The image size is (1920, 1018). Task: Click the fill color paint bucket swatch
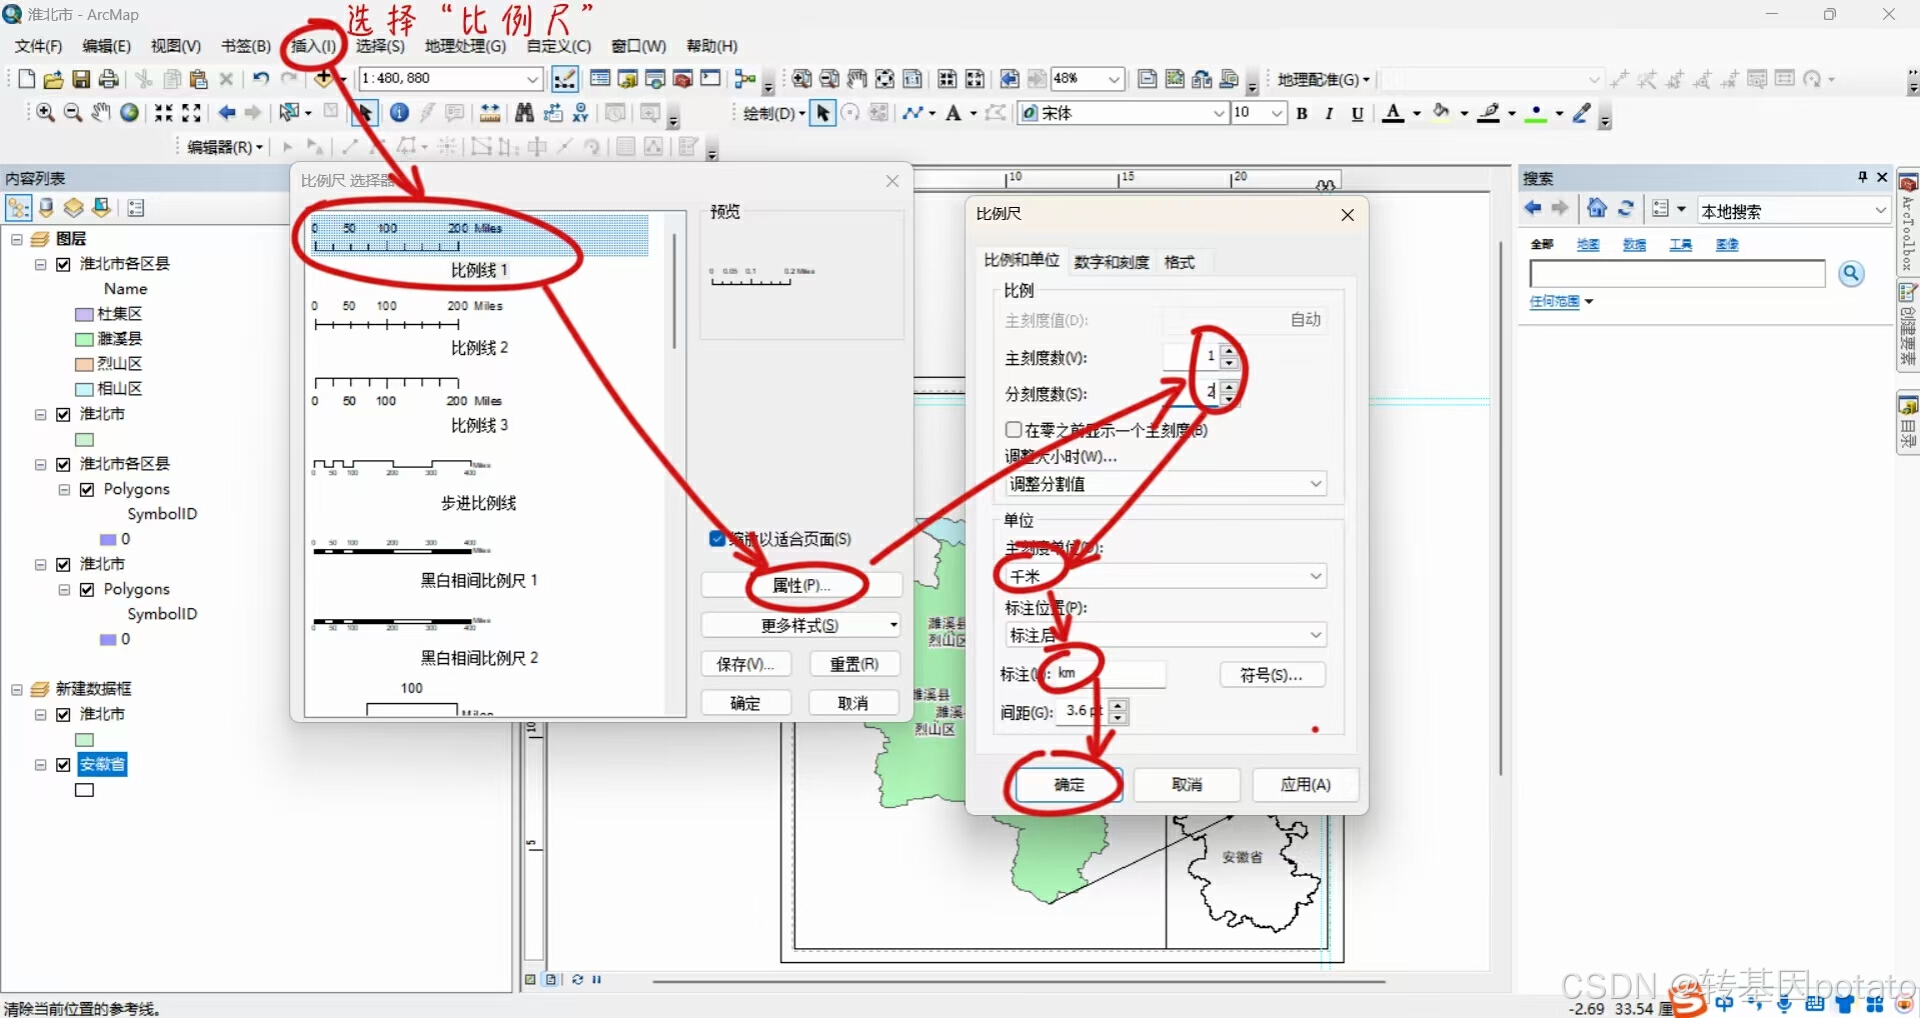point(1441,113)
